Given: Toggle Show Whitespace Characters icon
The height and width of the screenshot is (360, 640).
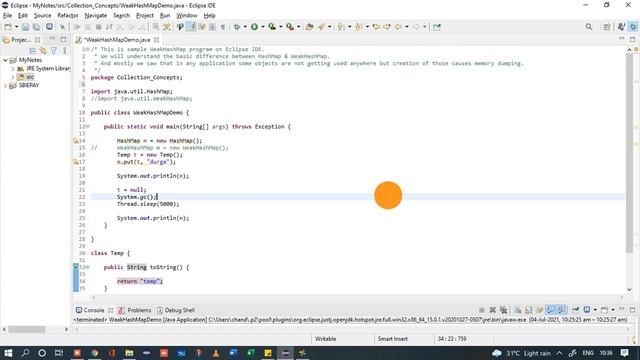Looking at the screenshot, I should (x=223, y=27).
